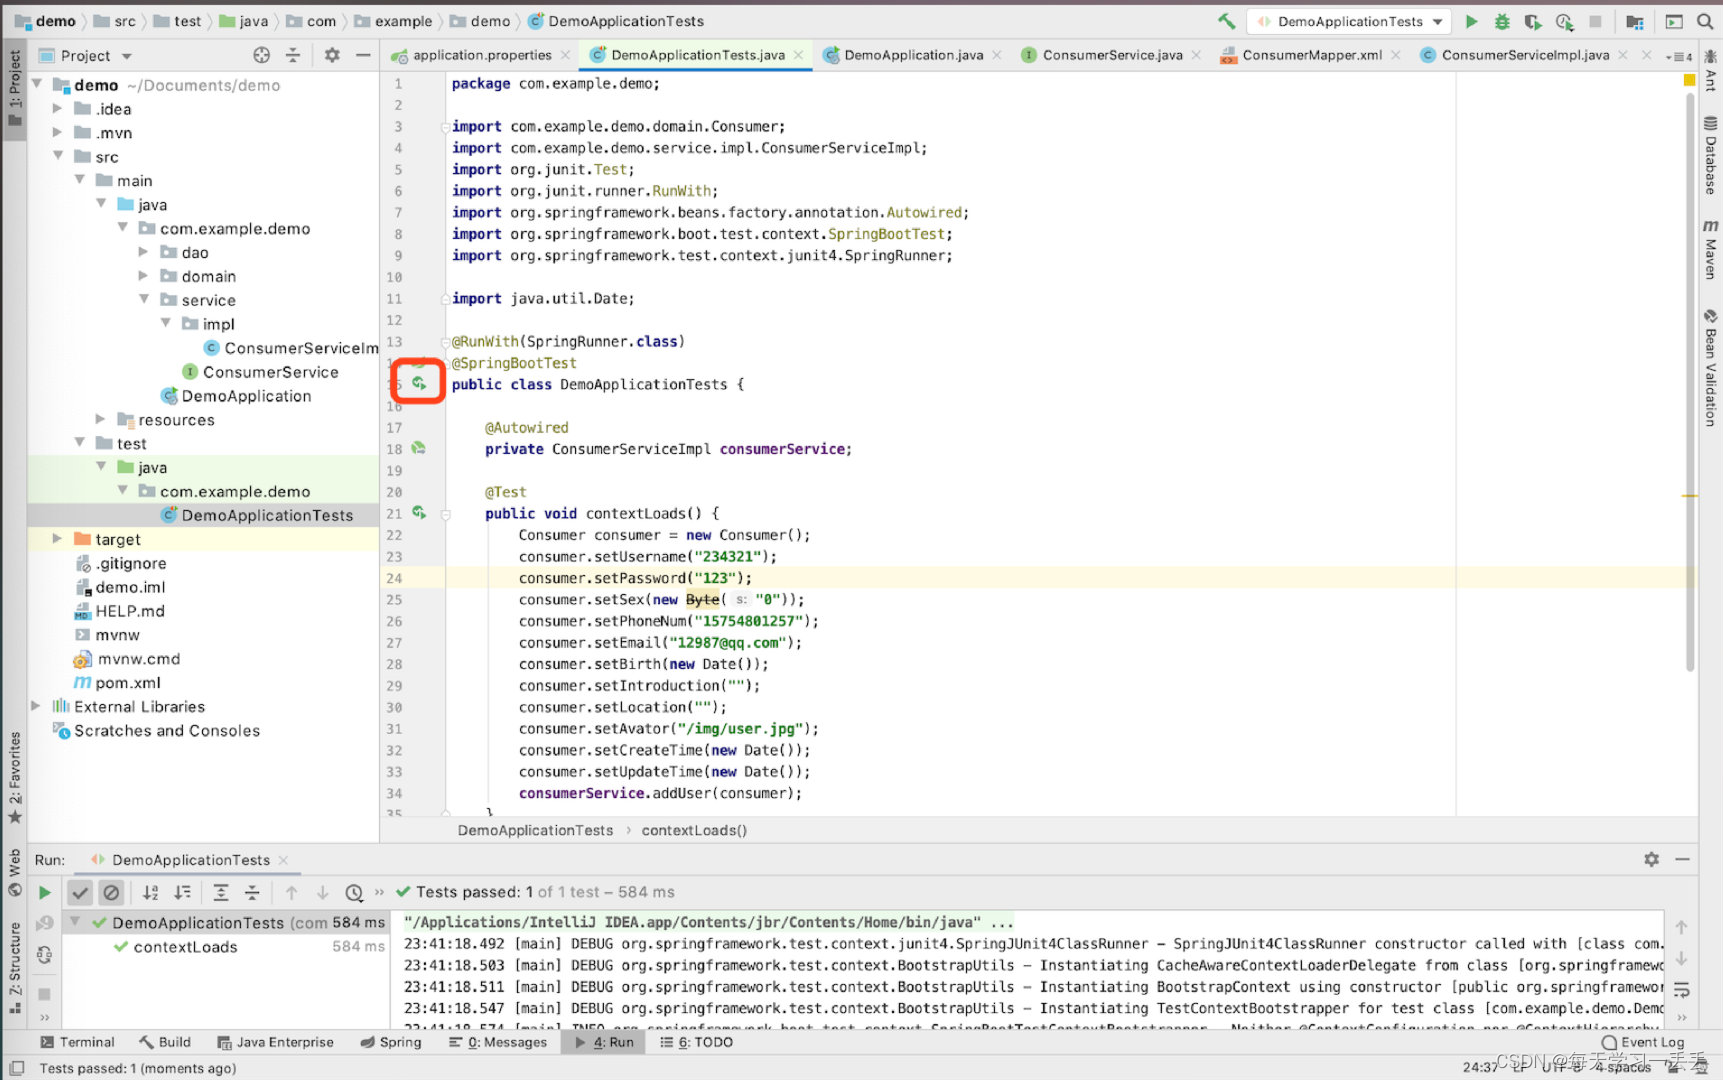Rerun tests with green arrow in Run panel

coord(44,892)
